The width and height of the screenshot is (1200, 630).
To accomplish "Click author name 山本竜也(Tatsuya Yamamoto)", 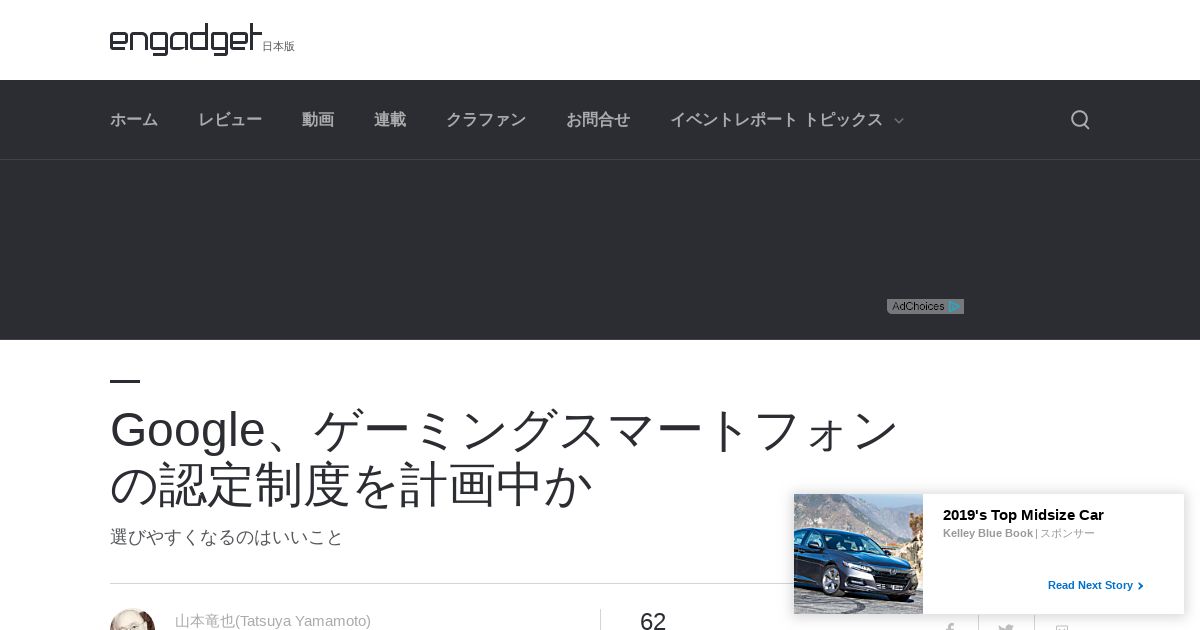I will click(273, 621).
